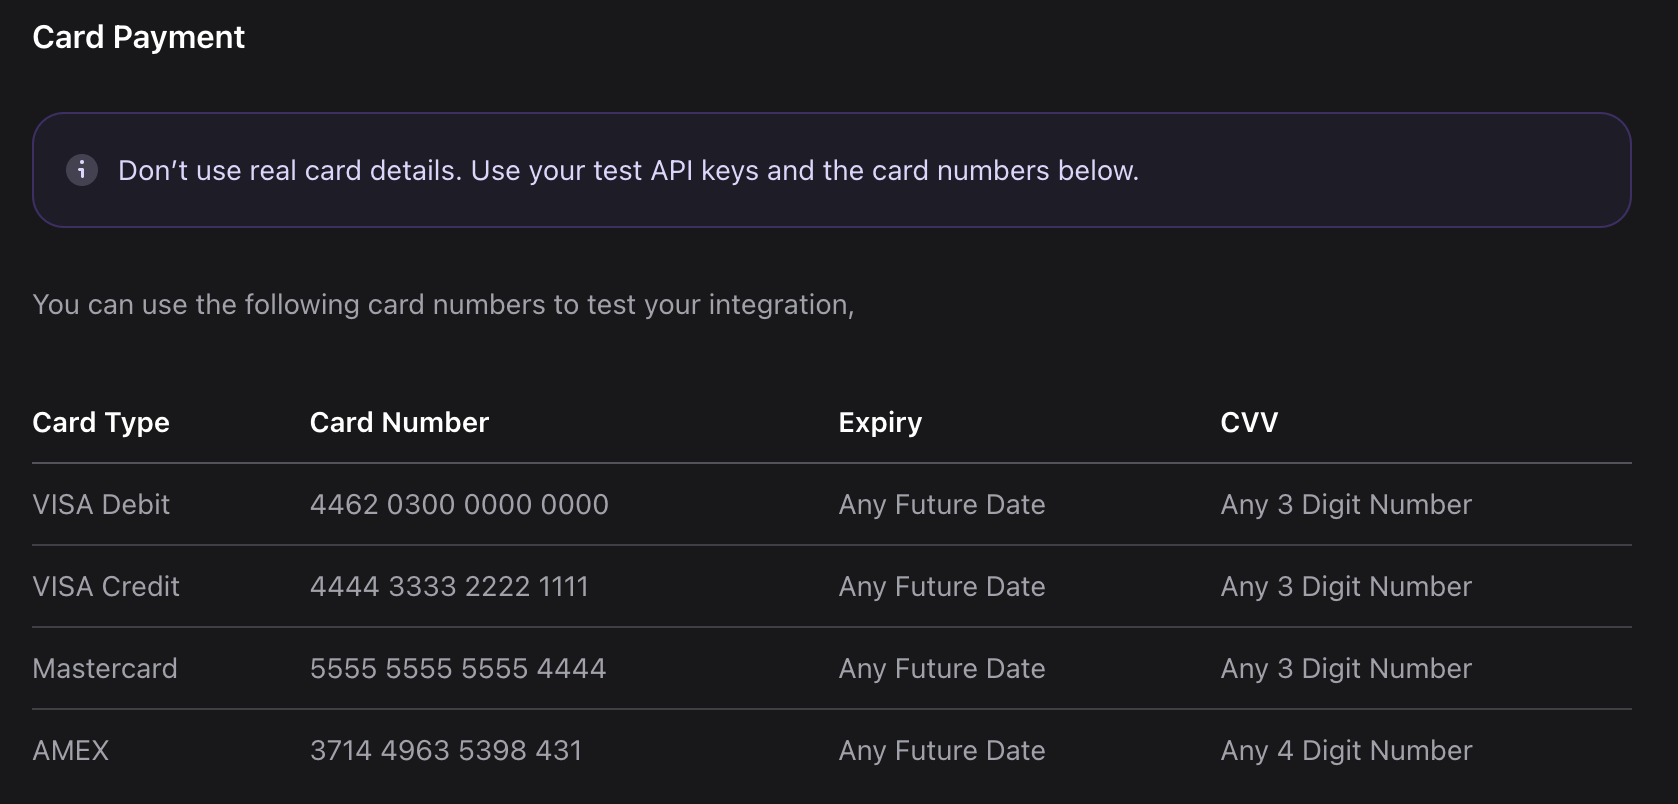The width and height of the screenshot is (1678, 804).
Task: Click the Mastercard number 5555 5555 5555 4444
Action: (458, 669)
